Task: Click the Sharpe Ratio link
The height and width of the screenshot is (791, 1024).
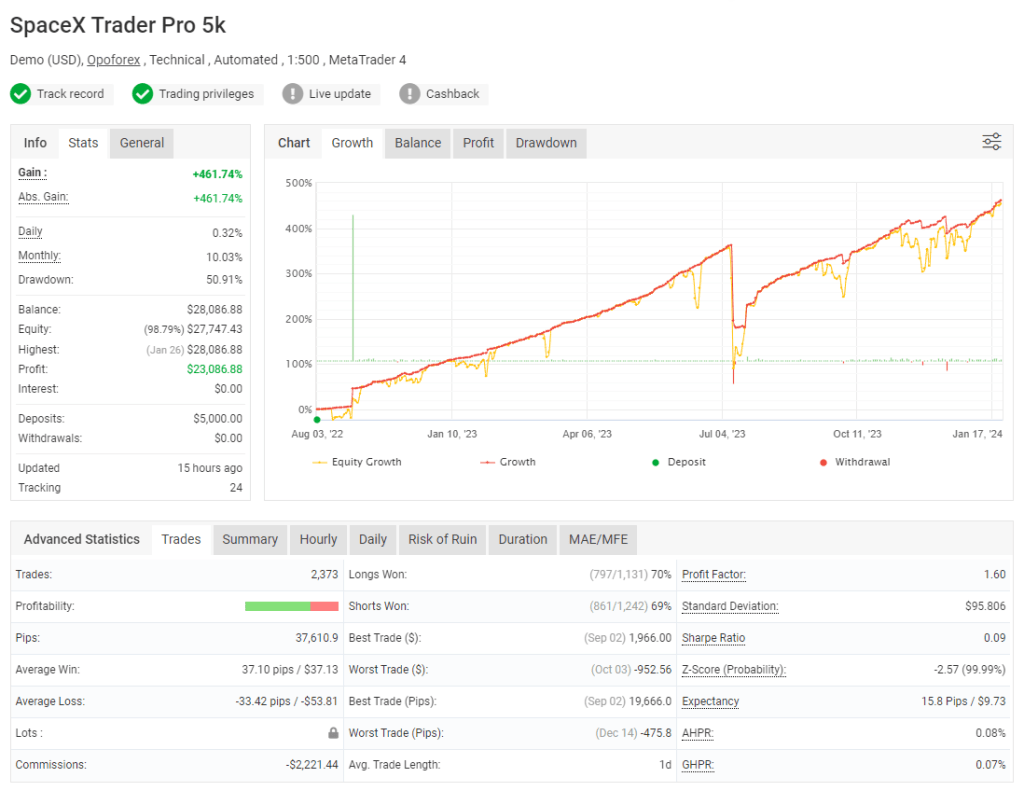Action: click(713, 638)
